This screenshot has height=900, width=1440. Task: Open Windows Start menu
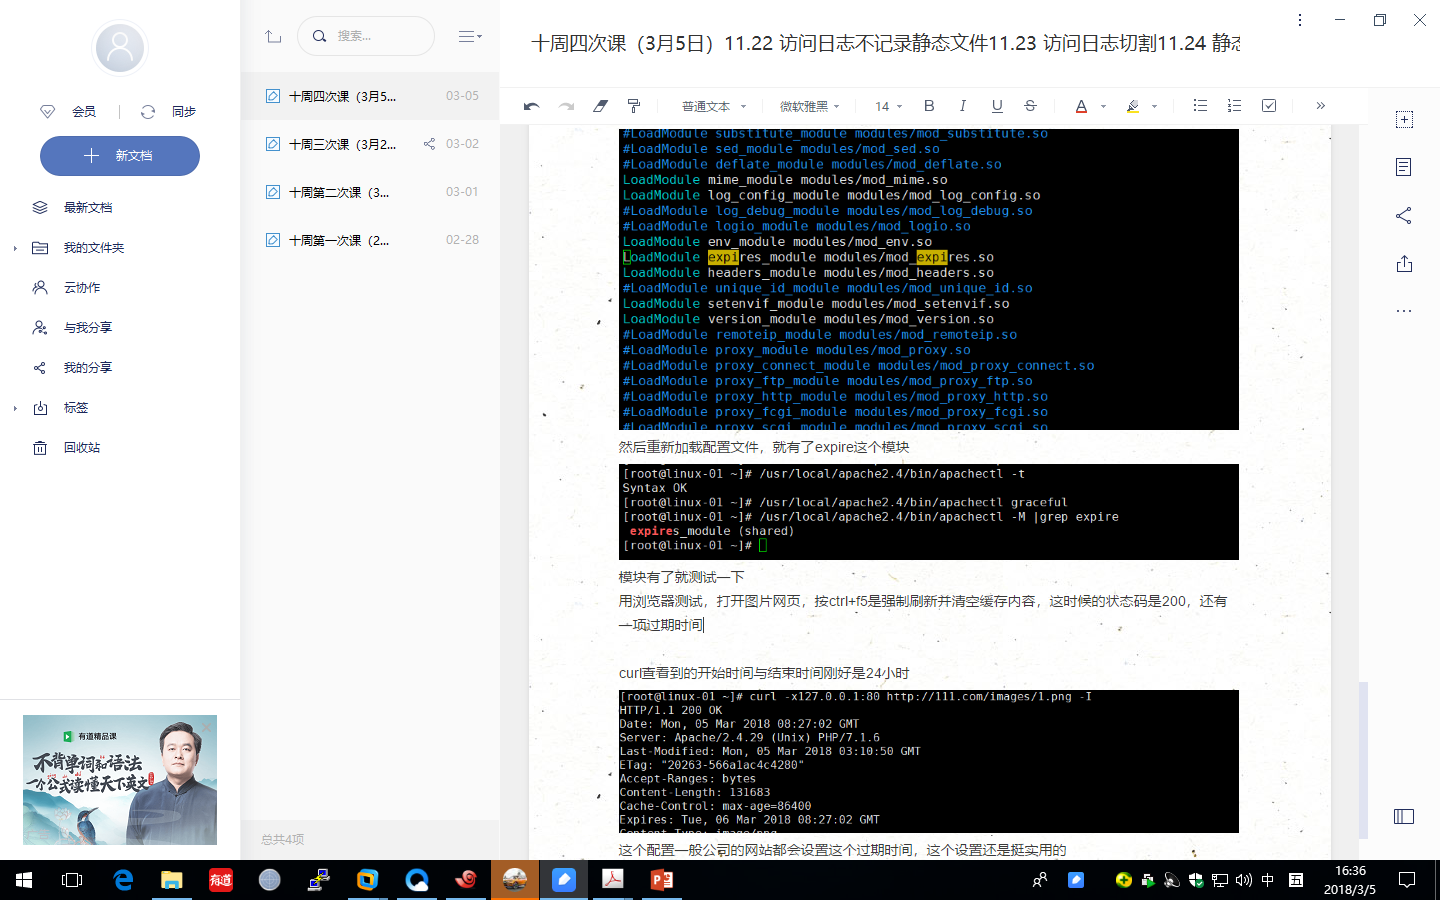pyautogui.click(x=24, y=880)
